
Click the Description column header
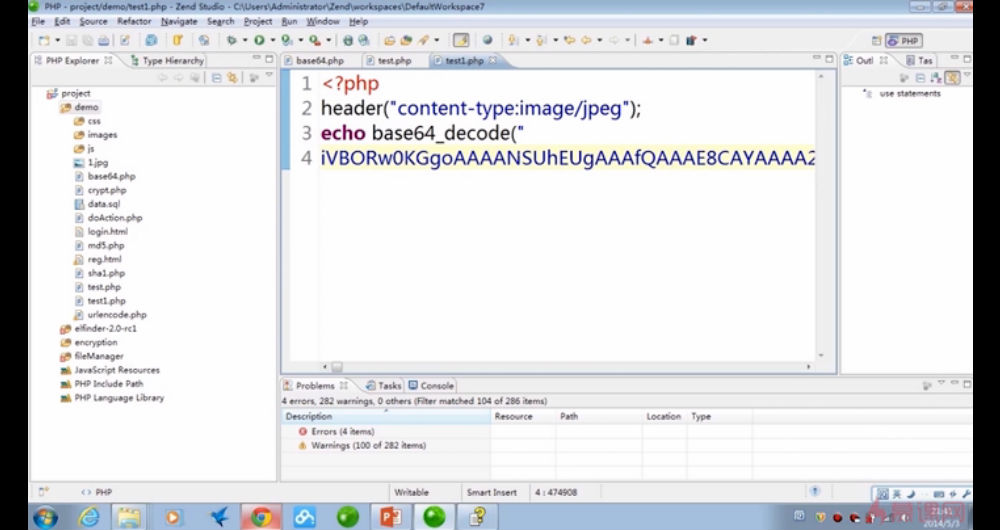click(x=386, y=416)
